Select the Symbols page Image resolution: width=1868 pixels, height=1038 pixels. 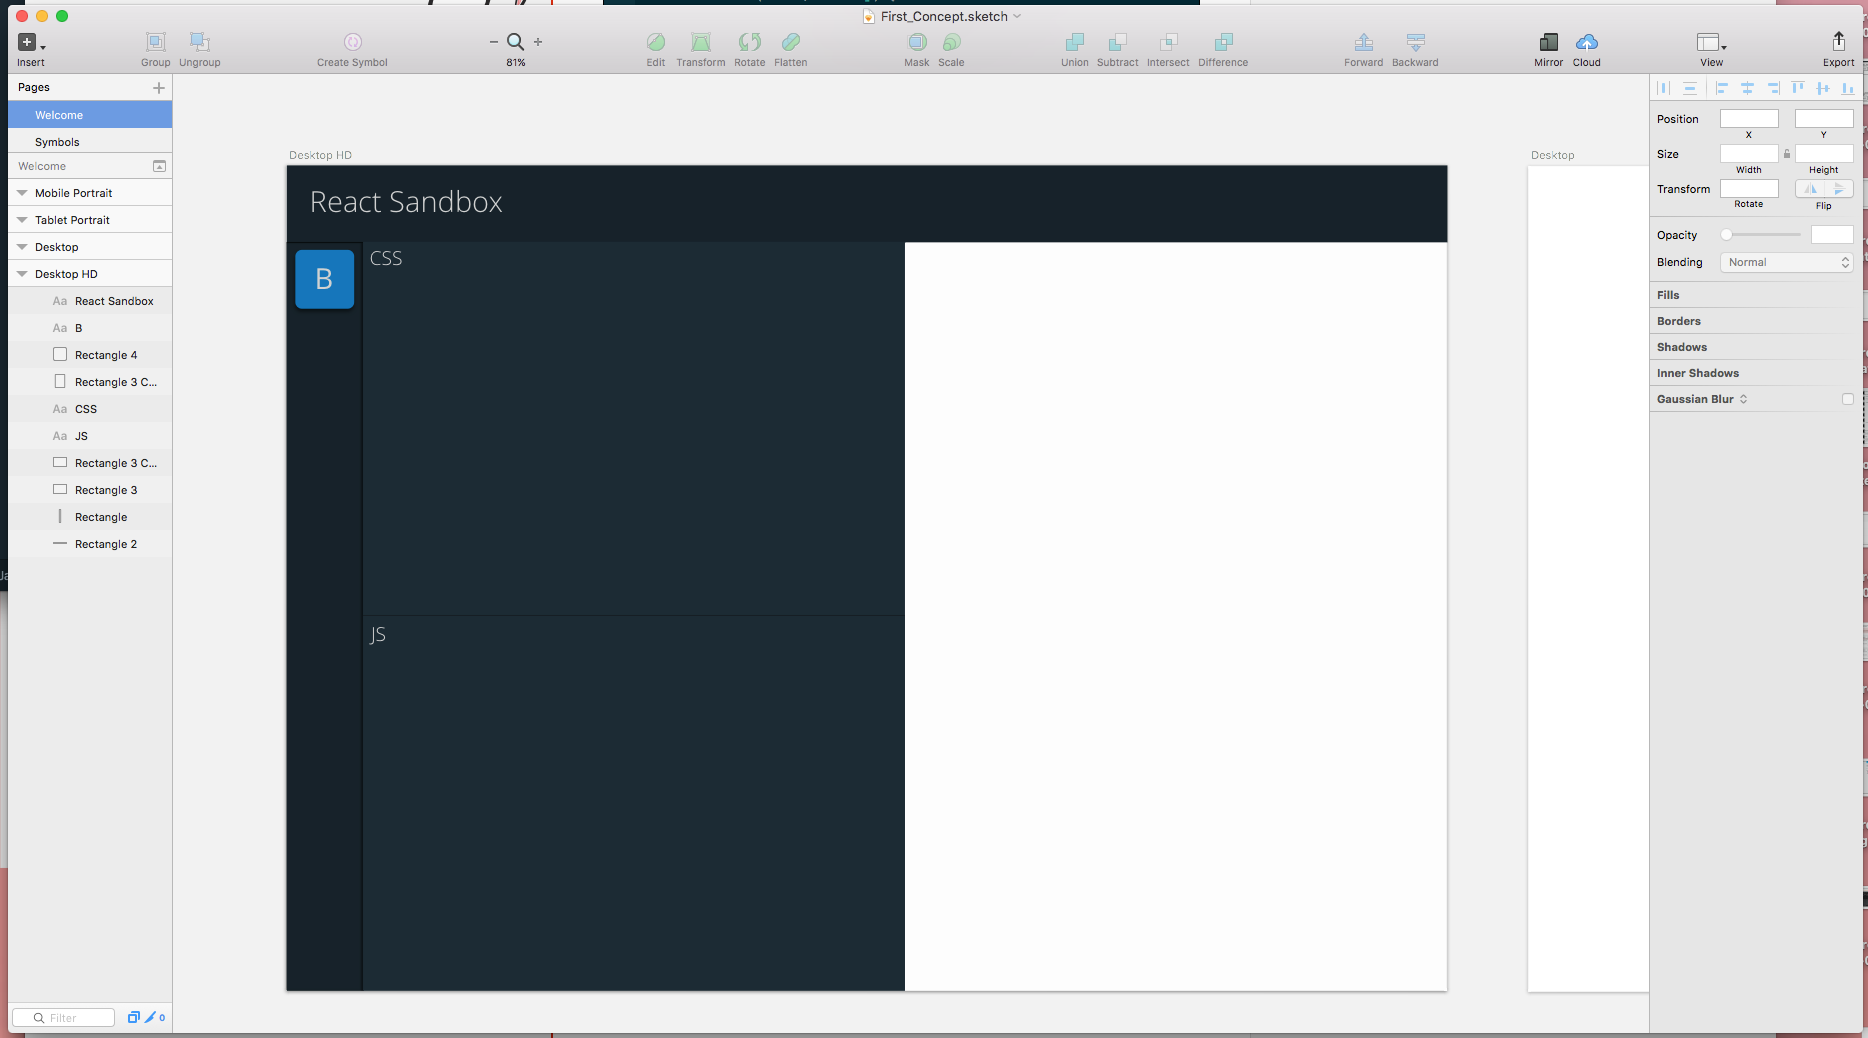[x=90, y=142]
